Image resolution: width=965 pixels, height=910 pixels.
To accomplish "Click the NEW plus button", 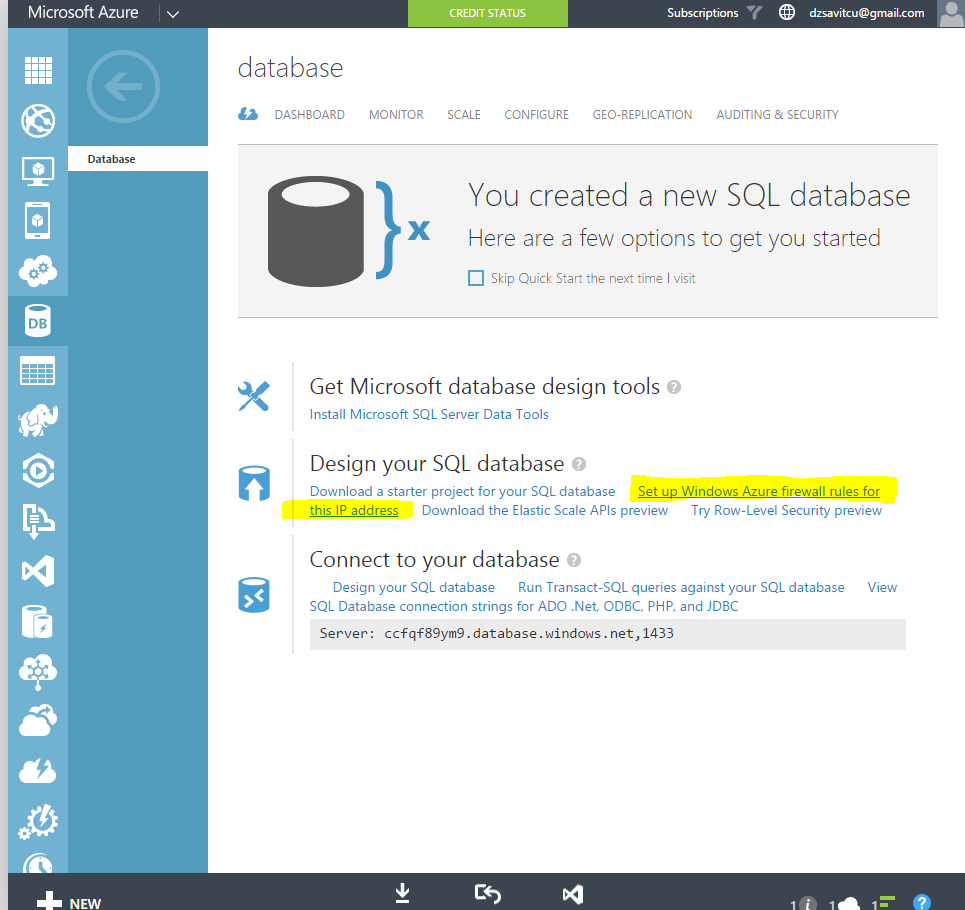I will tap(69, 902).
